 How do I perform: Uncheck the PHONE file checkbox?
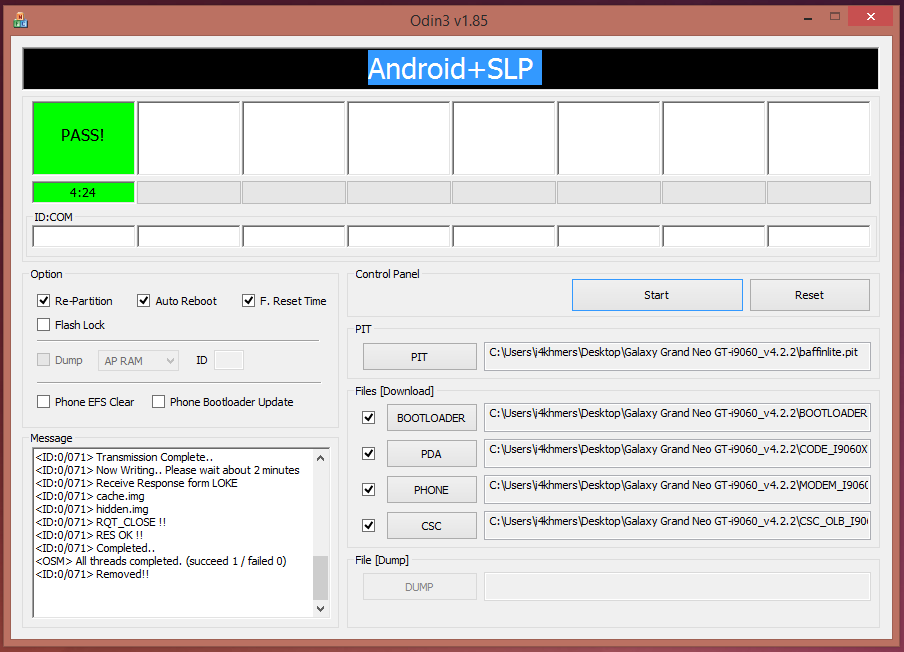pos(368,489)
